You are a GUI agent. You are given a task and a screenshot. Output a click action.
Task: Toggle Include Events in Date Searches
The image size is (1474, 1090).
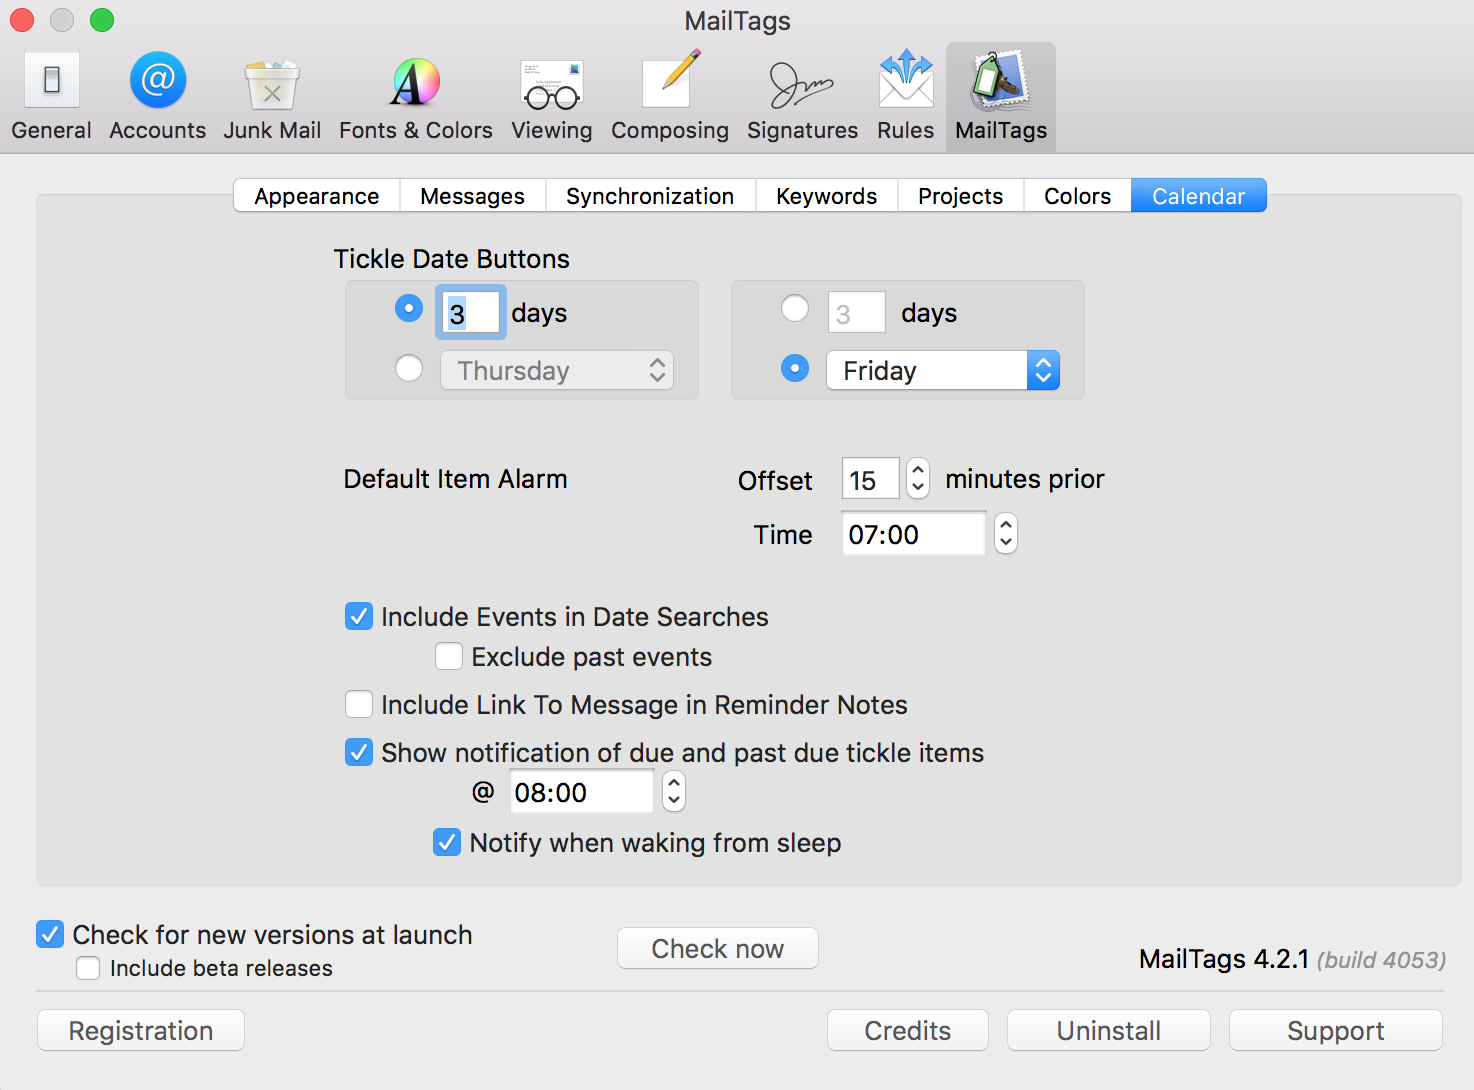click(359, 616)
